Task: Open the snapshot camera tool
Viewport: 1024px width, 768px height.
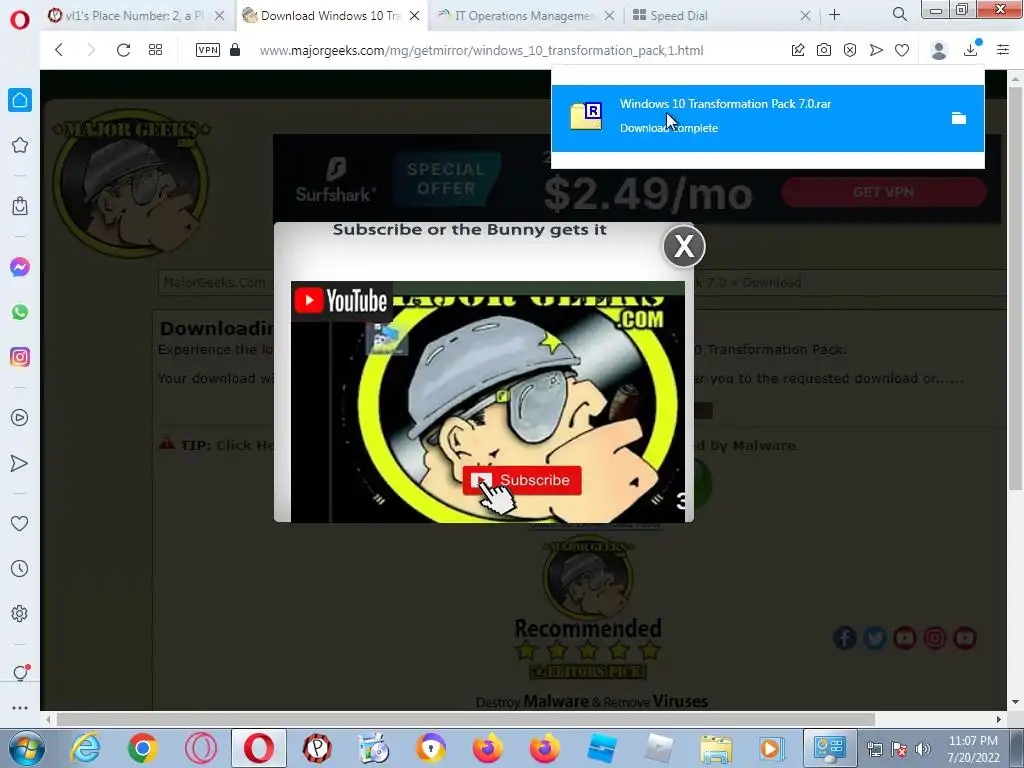Action: point(824,50)
